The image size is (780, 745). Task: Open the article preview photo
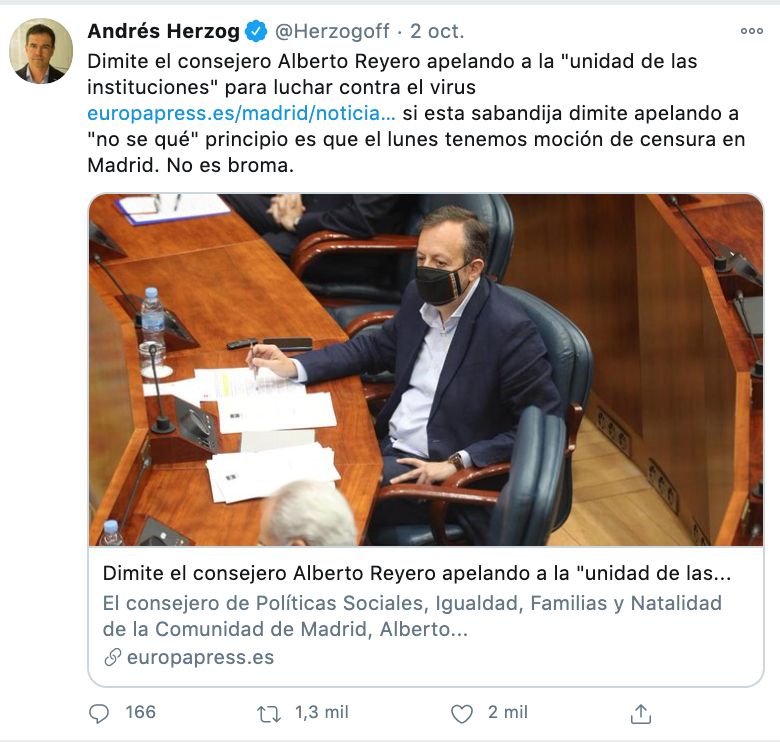coord(426,370)
